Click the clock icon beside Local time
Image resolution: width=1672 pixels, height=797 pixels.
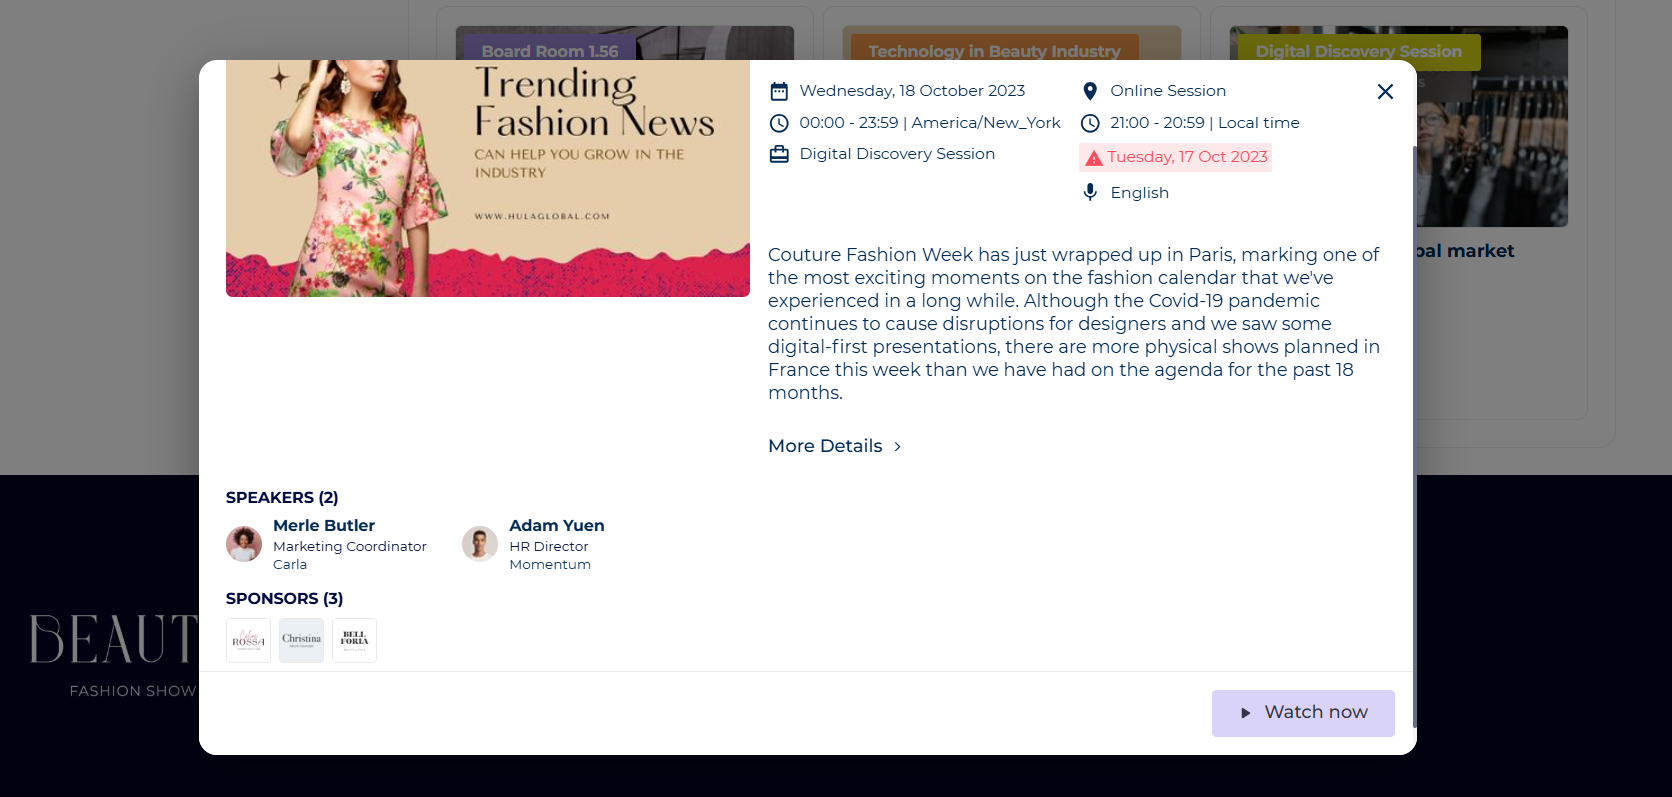[x=1090, y=123]
